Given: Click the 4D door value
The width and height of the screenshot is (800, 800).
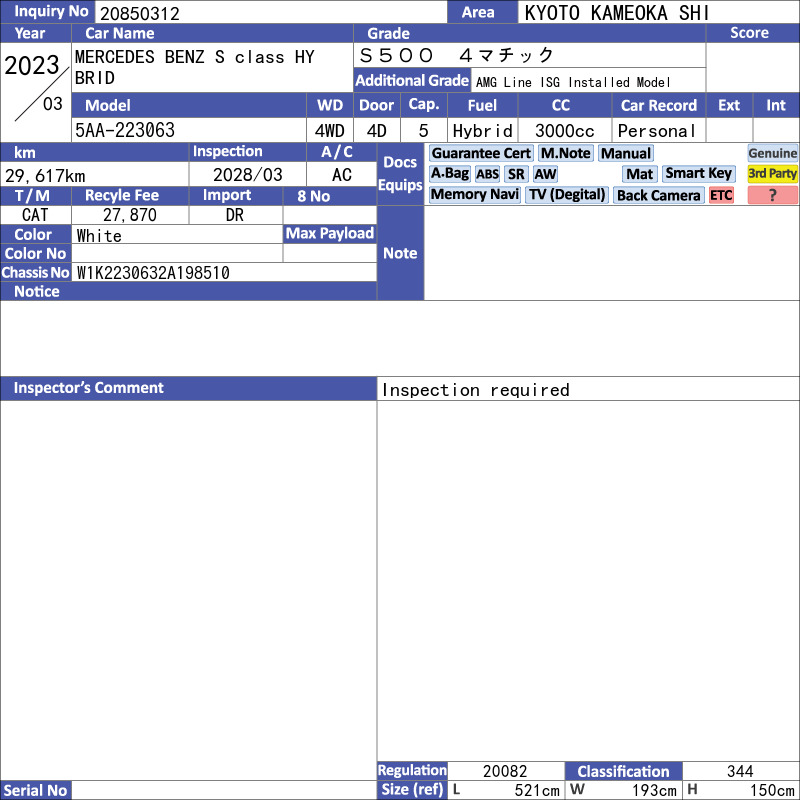Looking at the screenshot, I should pos(377,131).
